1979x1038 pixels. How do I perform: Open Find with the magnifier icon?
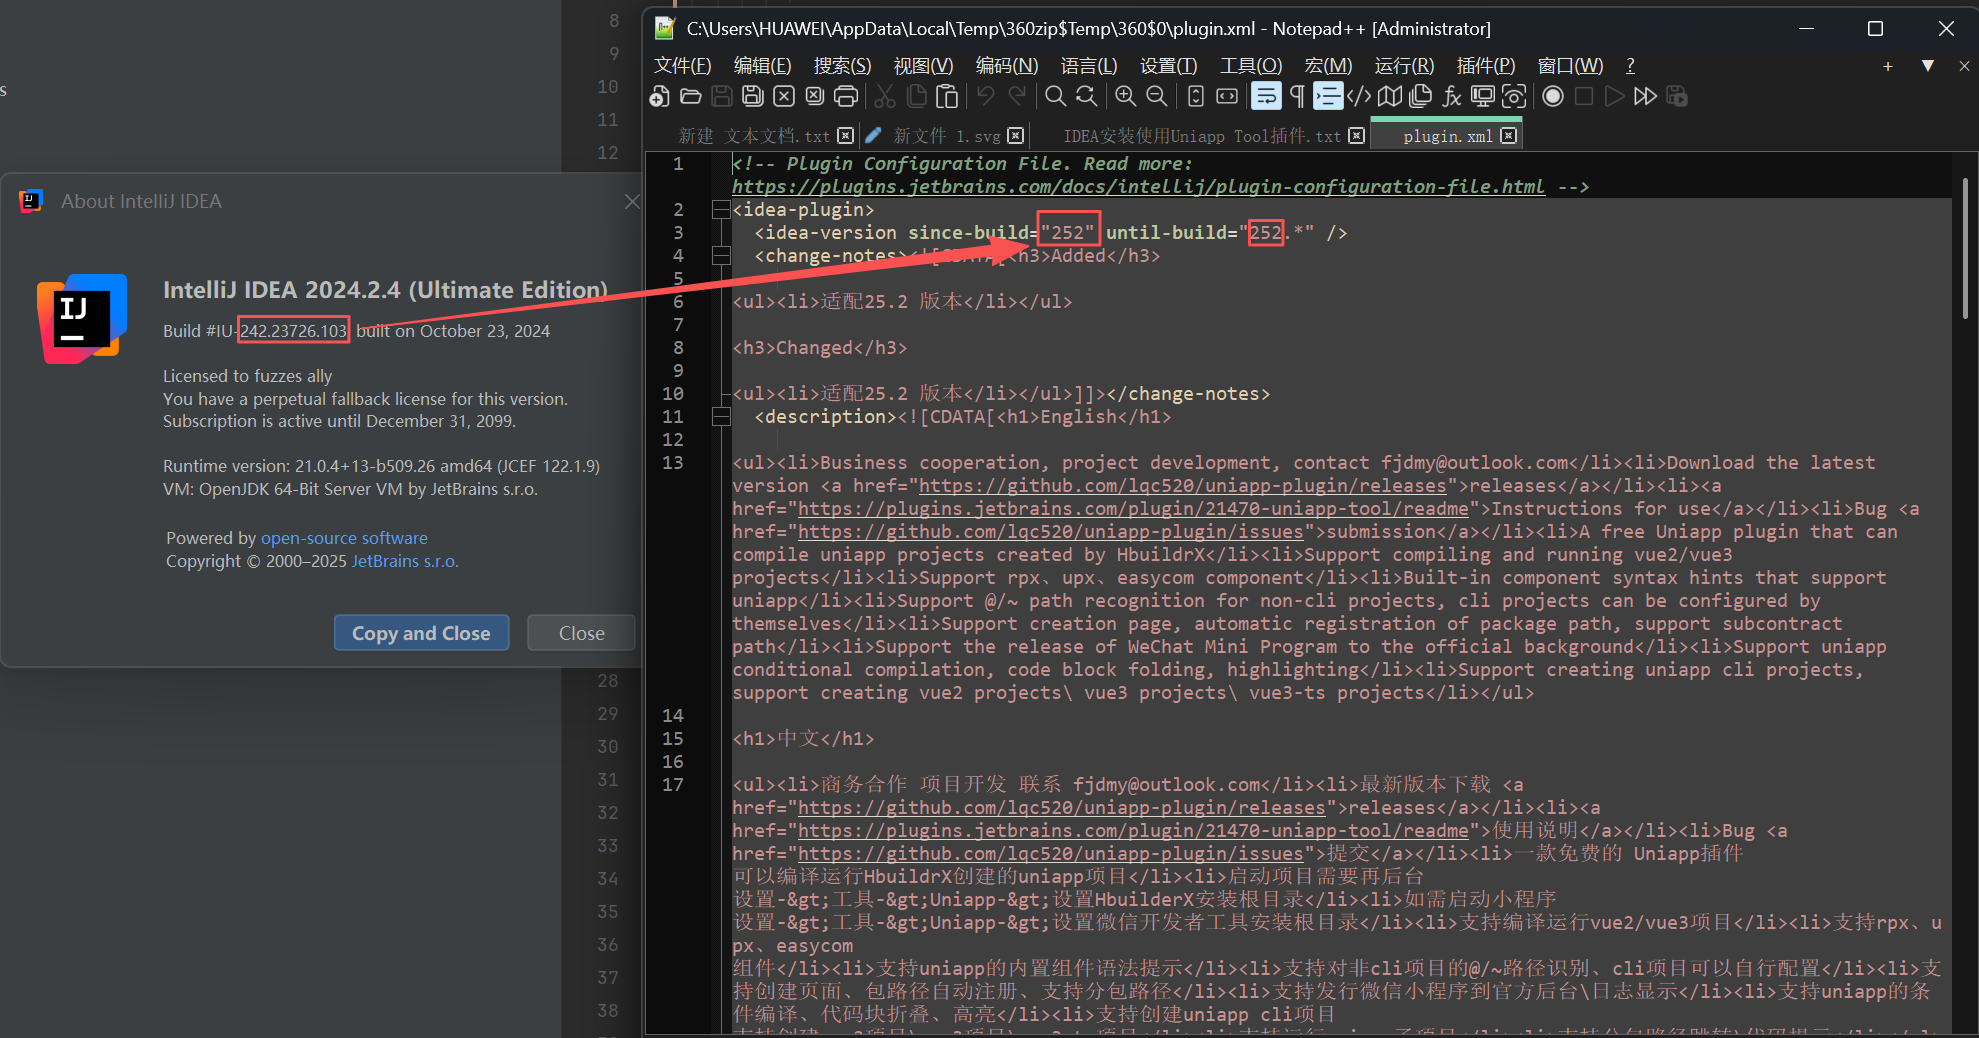click(x=1055, y=97)
